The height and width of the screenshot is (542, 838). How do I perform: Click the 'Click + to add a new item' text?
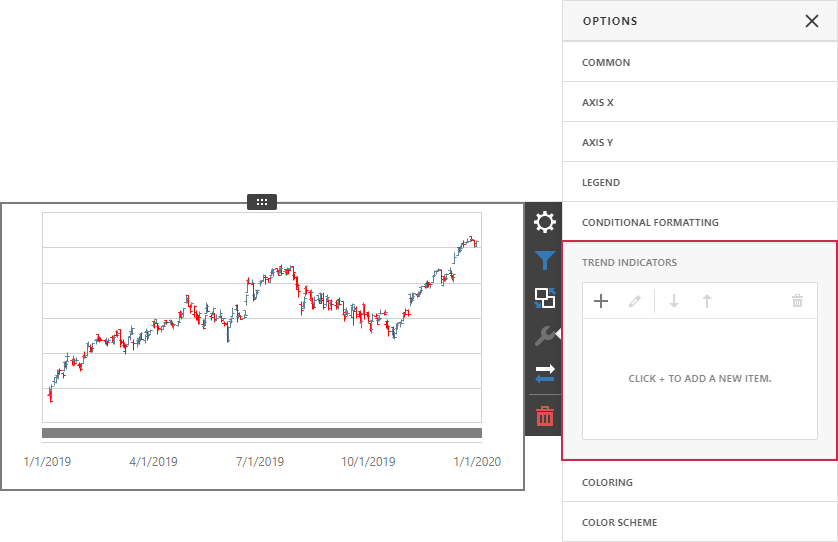tap(700, 378)
